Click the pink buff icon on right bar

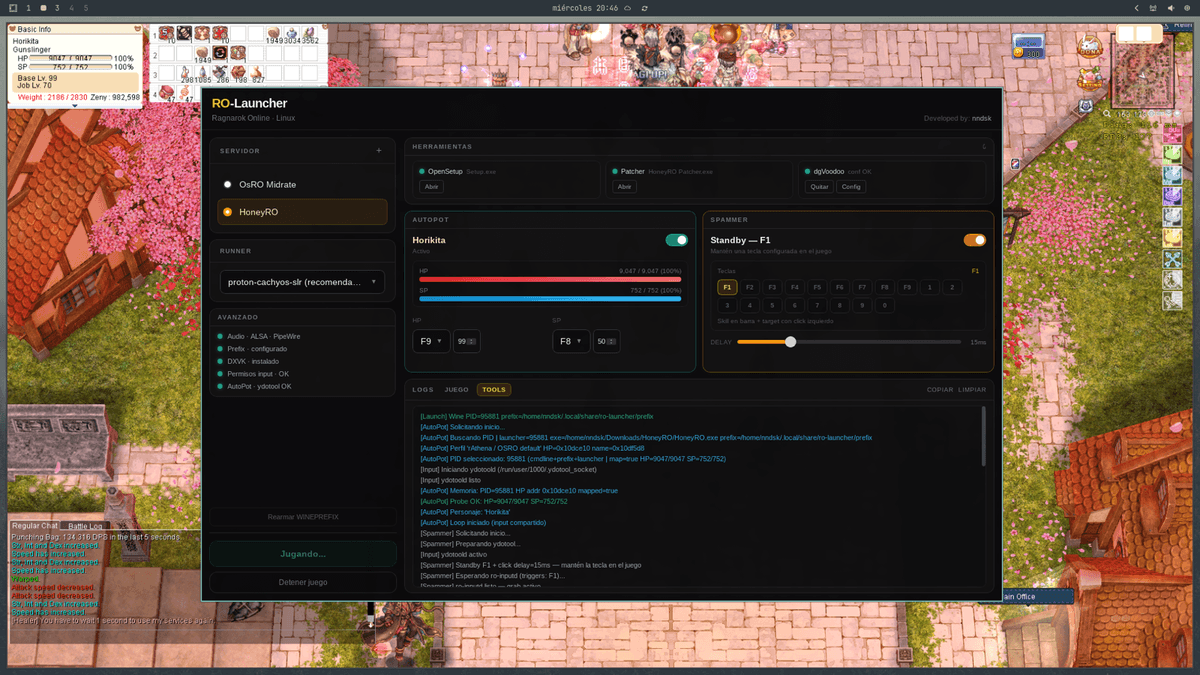coord(1172,134)
